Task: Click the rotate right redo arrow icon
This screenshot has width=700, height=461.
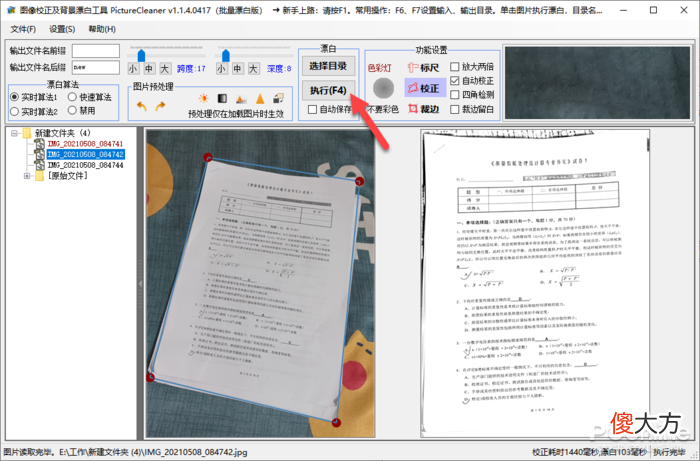Action: 160,106
